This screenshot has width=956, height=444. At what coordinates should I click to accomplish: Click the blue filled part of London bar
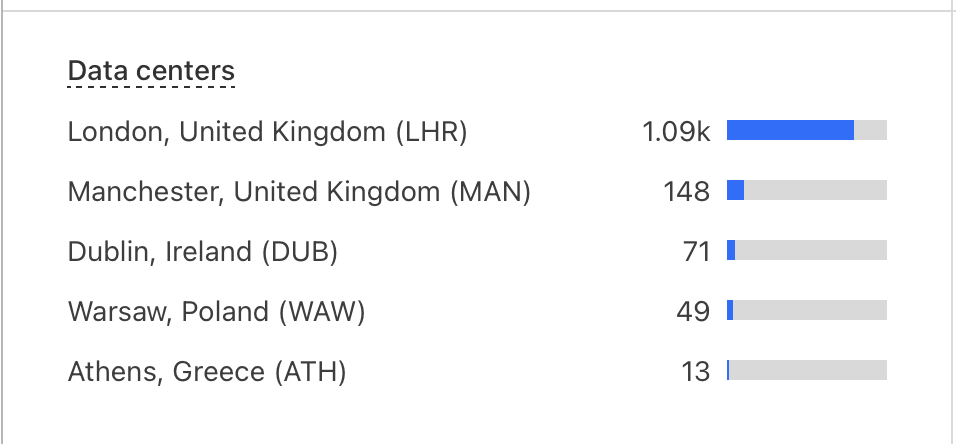790,130
